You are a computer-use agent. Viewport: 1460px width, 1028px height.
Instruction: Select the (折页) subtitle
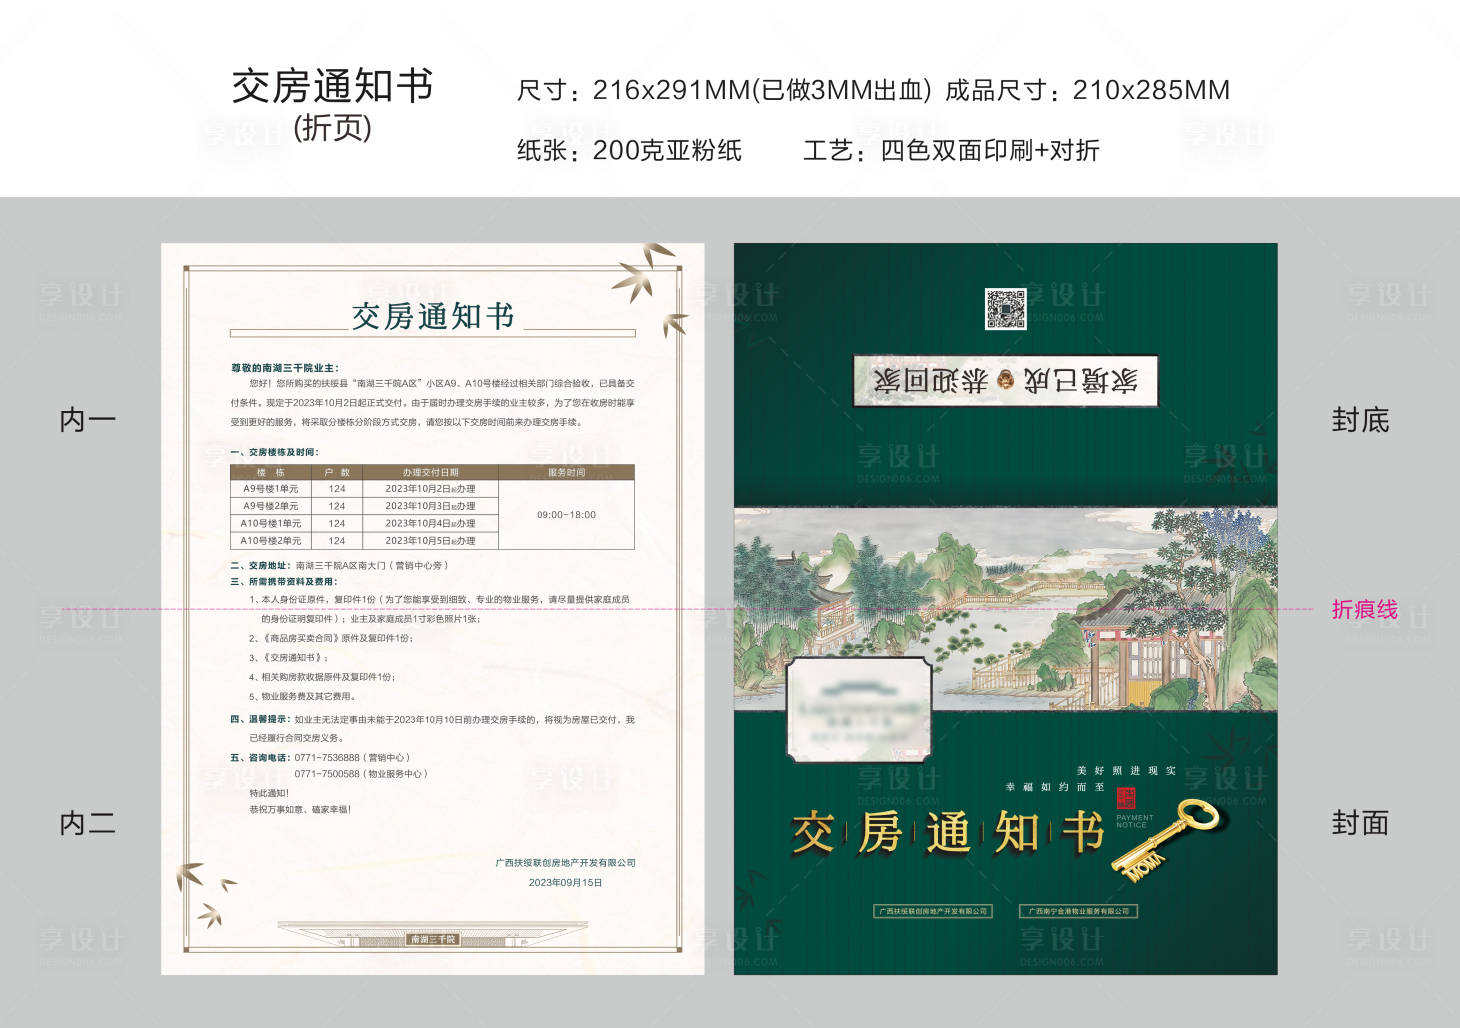tap(332, 128)
